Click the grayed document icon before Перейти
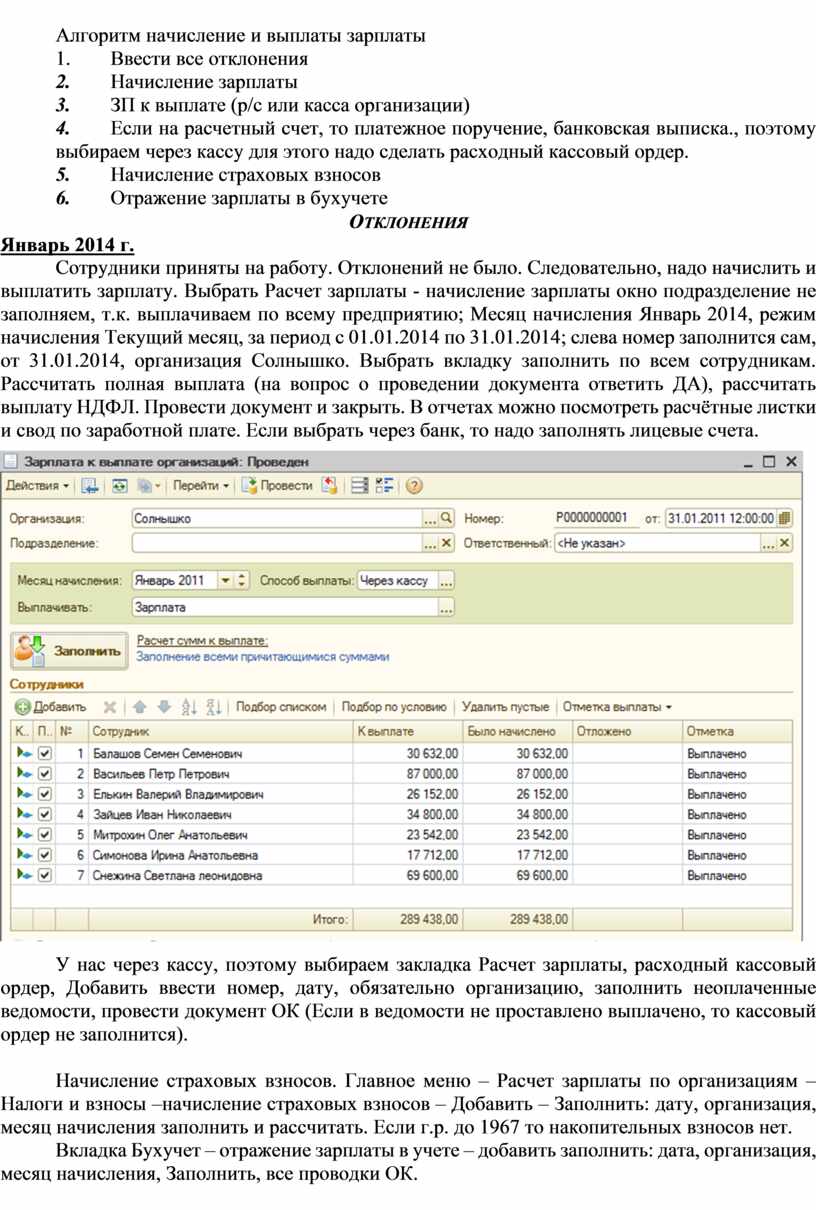816x1210 pixels. tap(147, 486)
